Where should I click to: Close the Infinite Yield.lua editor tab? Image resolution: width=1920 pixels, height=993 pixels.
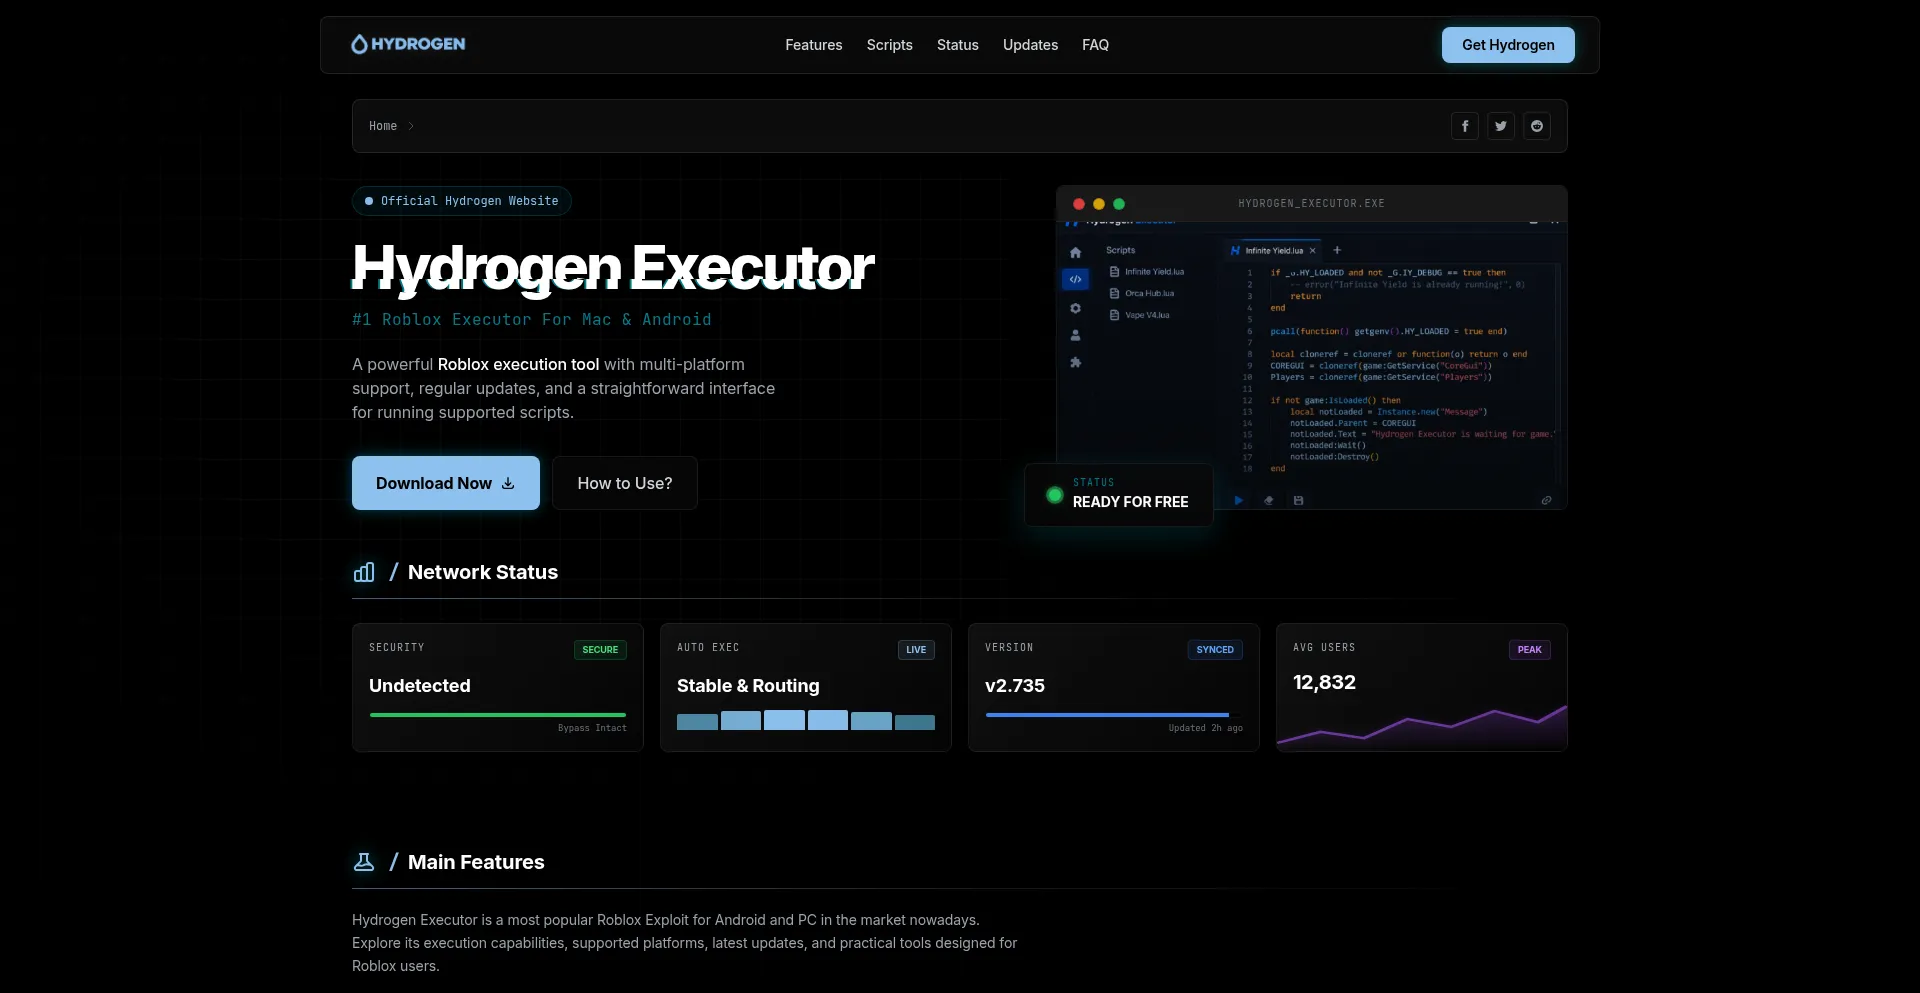1313,251
